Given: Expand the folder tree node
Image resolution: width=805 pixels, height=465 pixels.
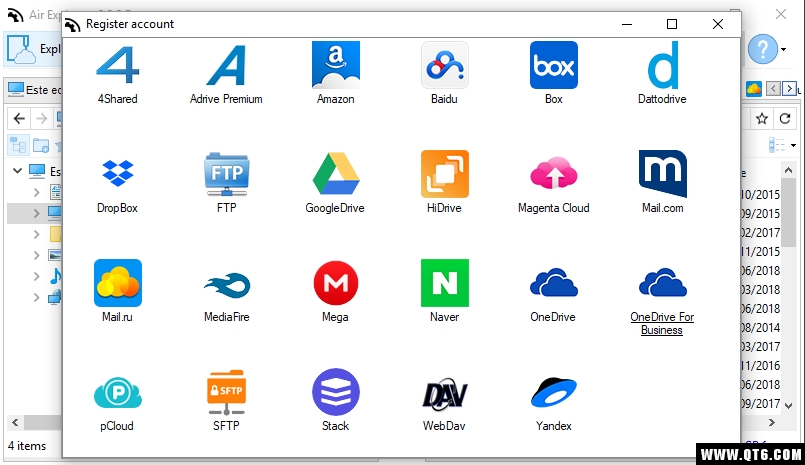Looking at the screenshot, I should [x=36, y=234].
